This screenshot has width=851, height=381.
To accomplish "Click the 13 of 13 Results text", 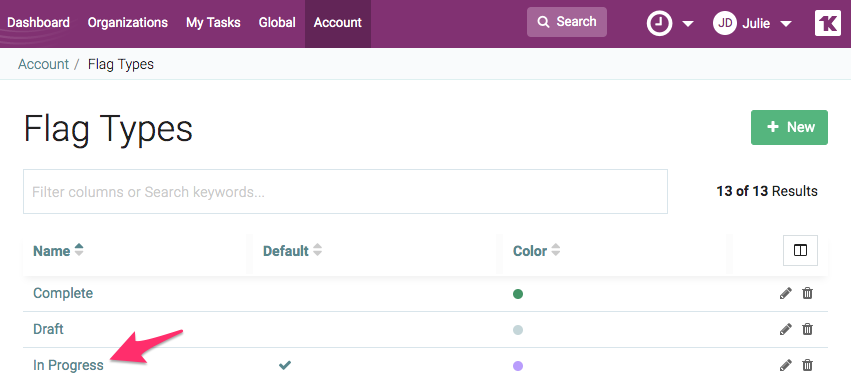I will pos(767,191).
